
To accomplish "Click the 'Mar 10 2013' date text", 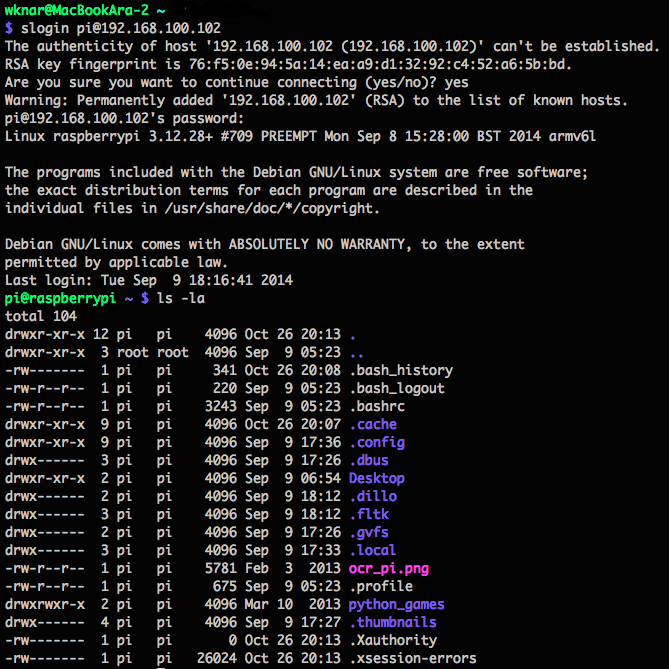I will click(293, 605).
